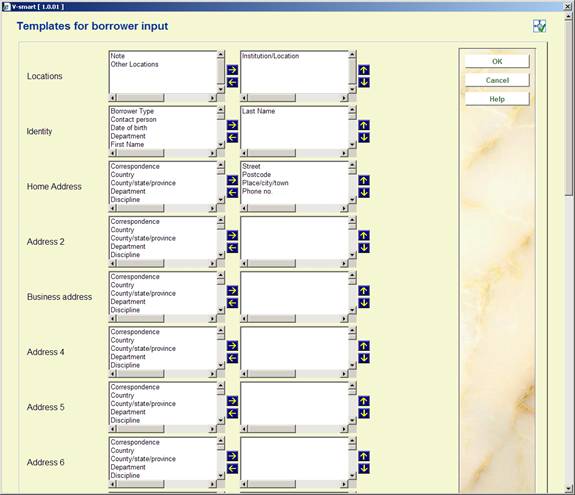The height and width of the screenshot is (495, 575).
Task: Click the down-arrow button for Home Address row
Action: pos(364,192)
